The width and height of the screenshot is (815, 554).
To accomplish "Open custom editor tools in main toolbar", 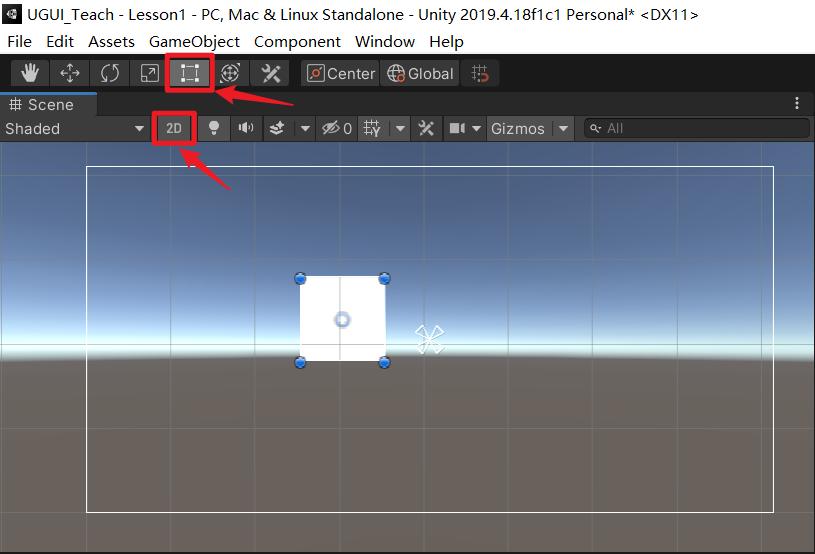I will 270,73.
